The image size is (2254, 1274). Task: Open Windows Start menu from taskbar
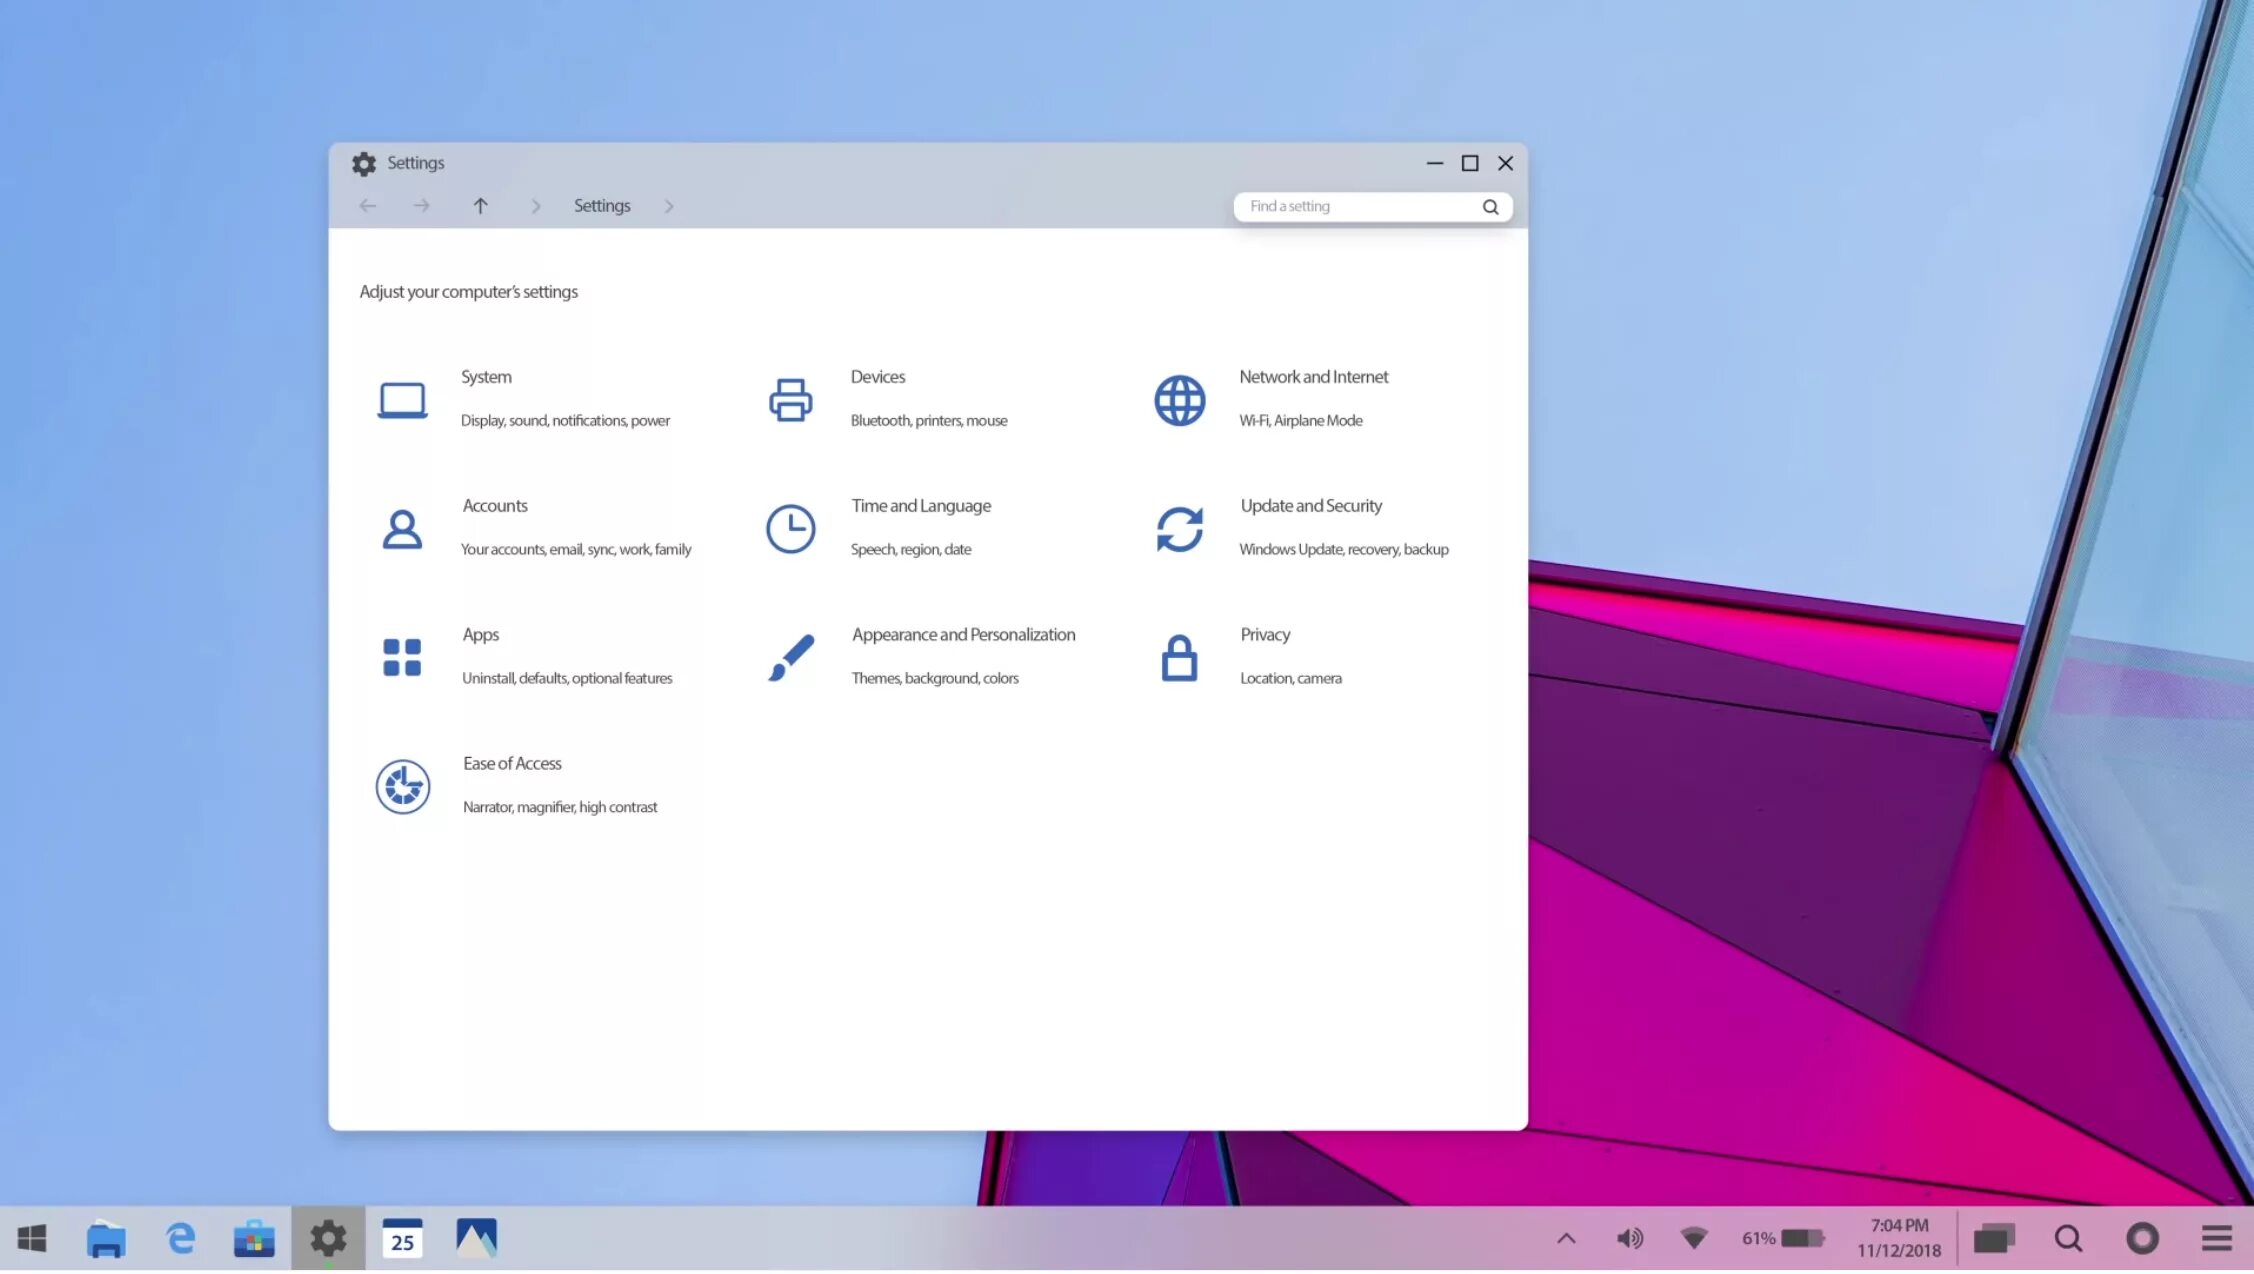[x=31, y=1238]
